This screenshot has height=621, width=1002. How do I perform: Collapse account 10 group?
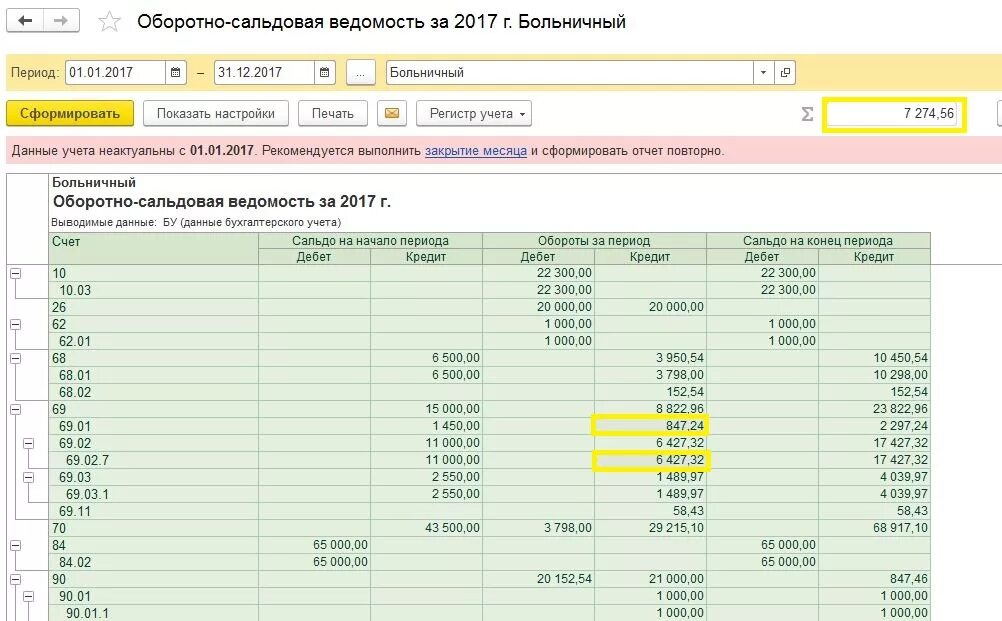[x=15, y=273]
